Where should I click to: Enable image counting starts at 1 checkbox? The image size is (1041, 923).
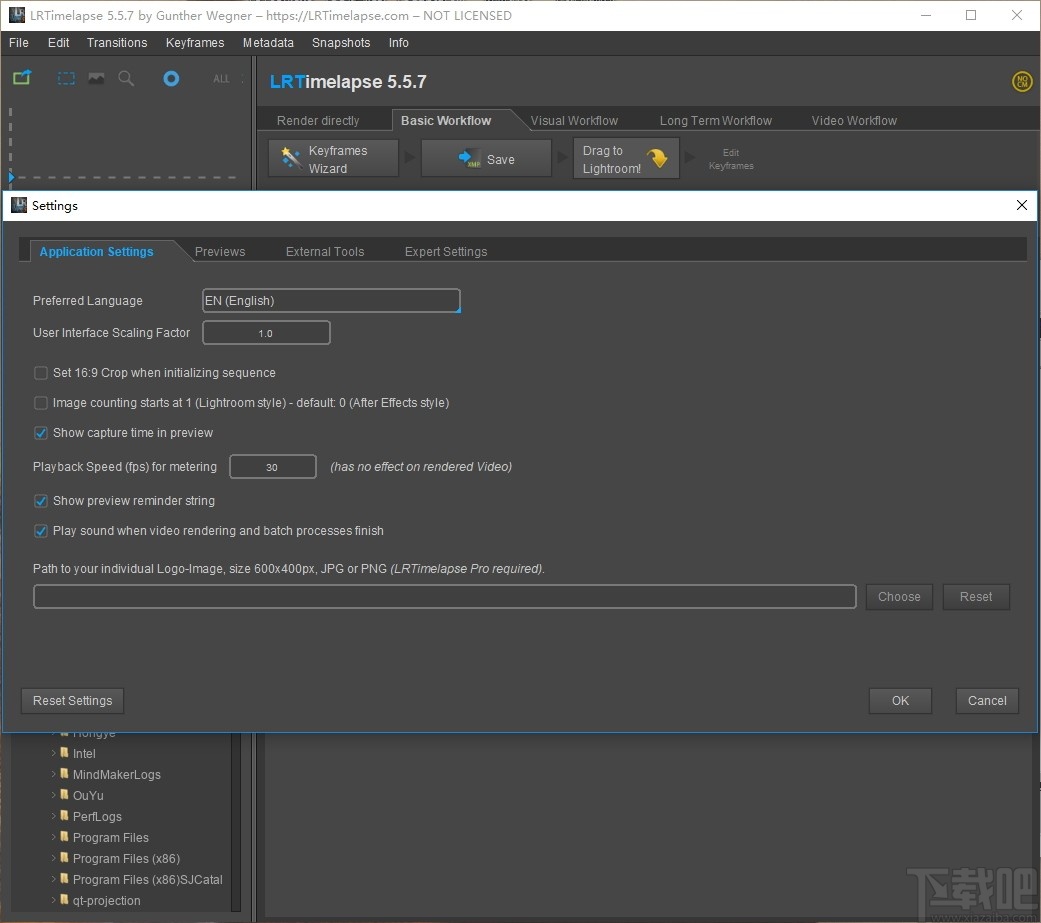click(40, 403)
